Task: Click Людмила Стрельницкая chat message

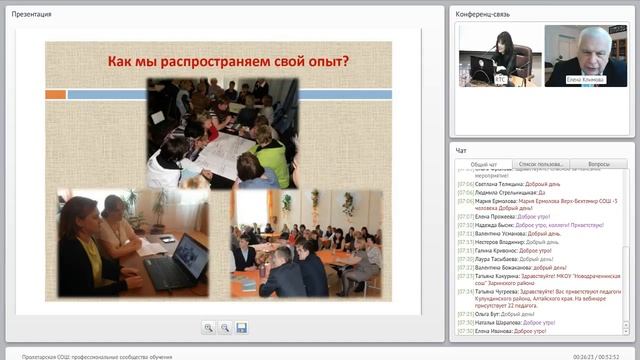Action: pyautogui.click(x=501, y=192)
